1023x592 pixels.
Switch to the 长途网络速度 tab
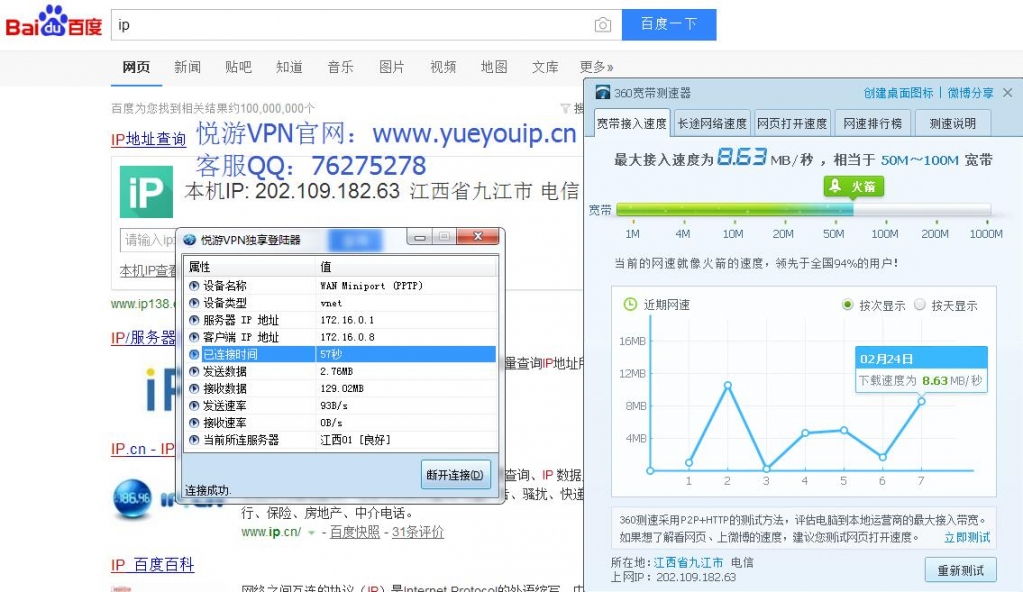(x=712, y=124)
